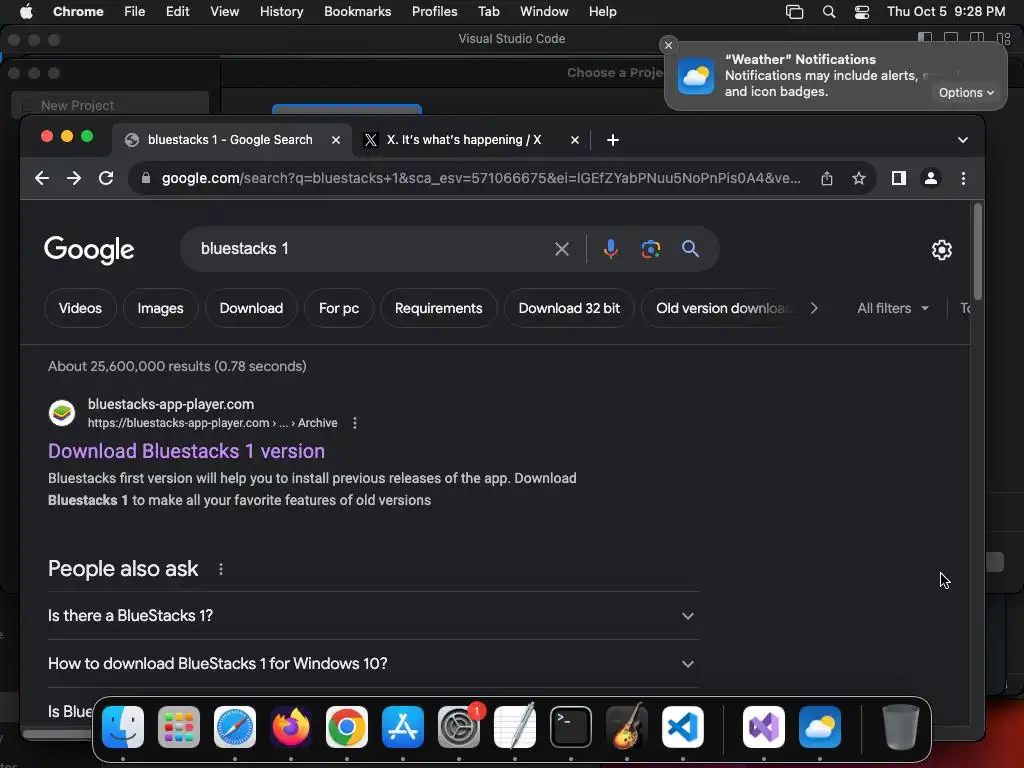The image size is (1024, 768).
Task: Close the X. It's what's happening tab
Action: coord(575,140)
